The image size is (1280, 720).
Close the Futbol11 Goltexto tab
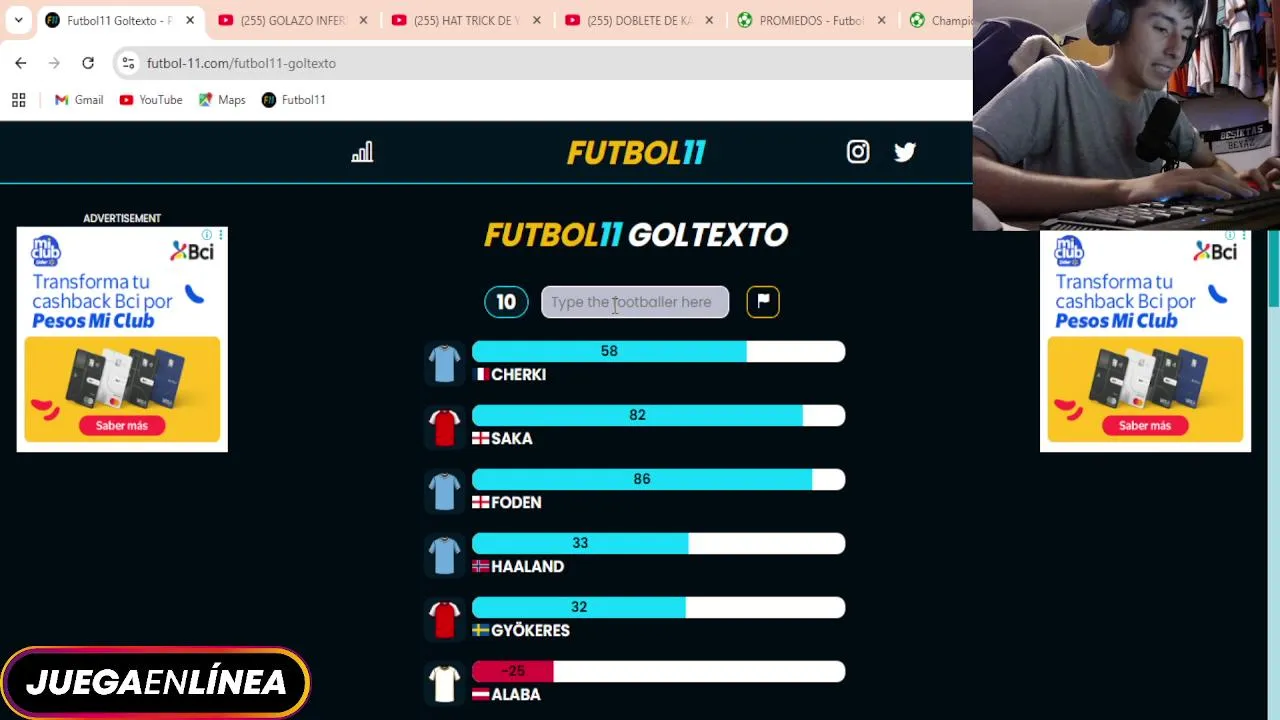[x=190, y=20]
